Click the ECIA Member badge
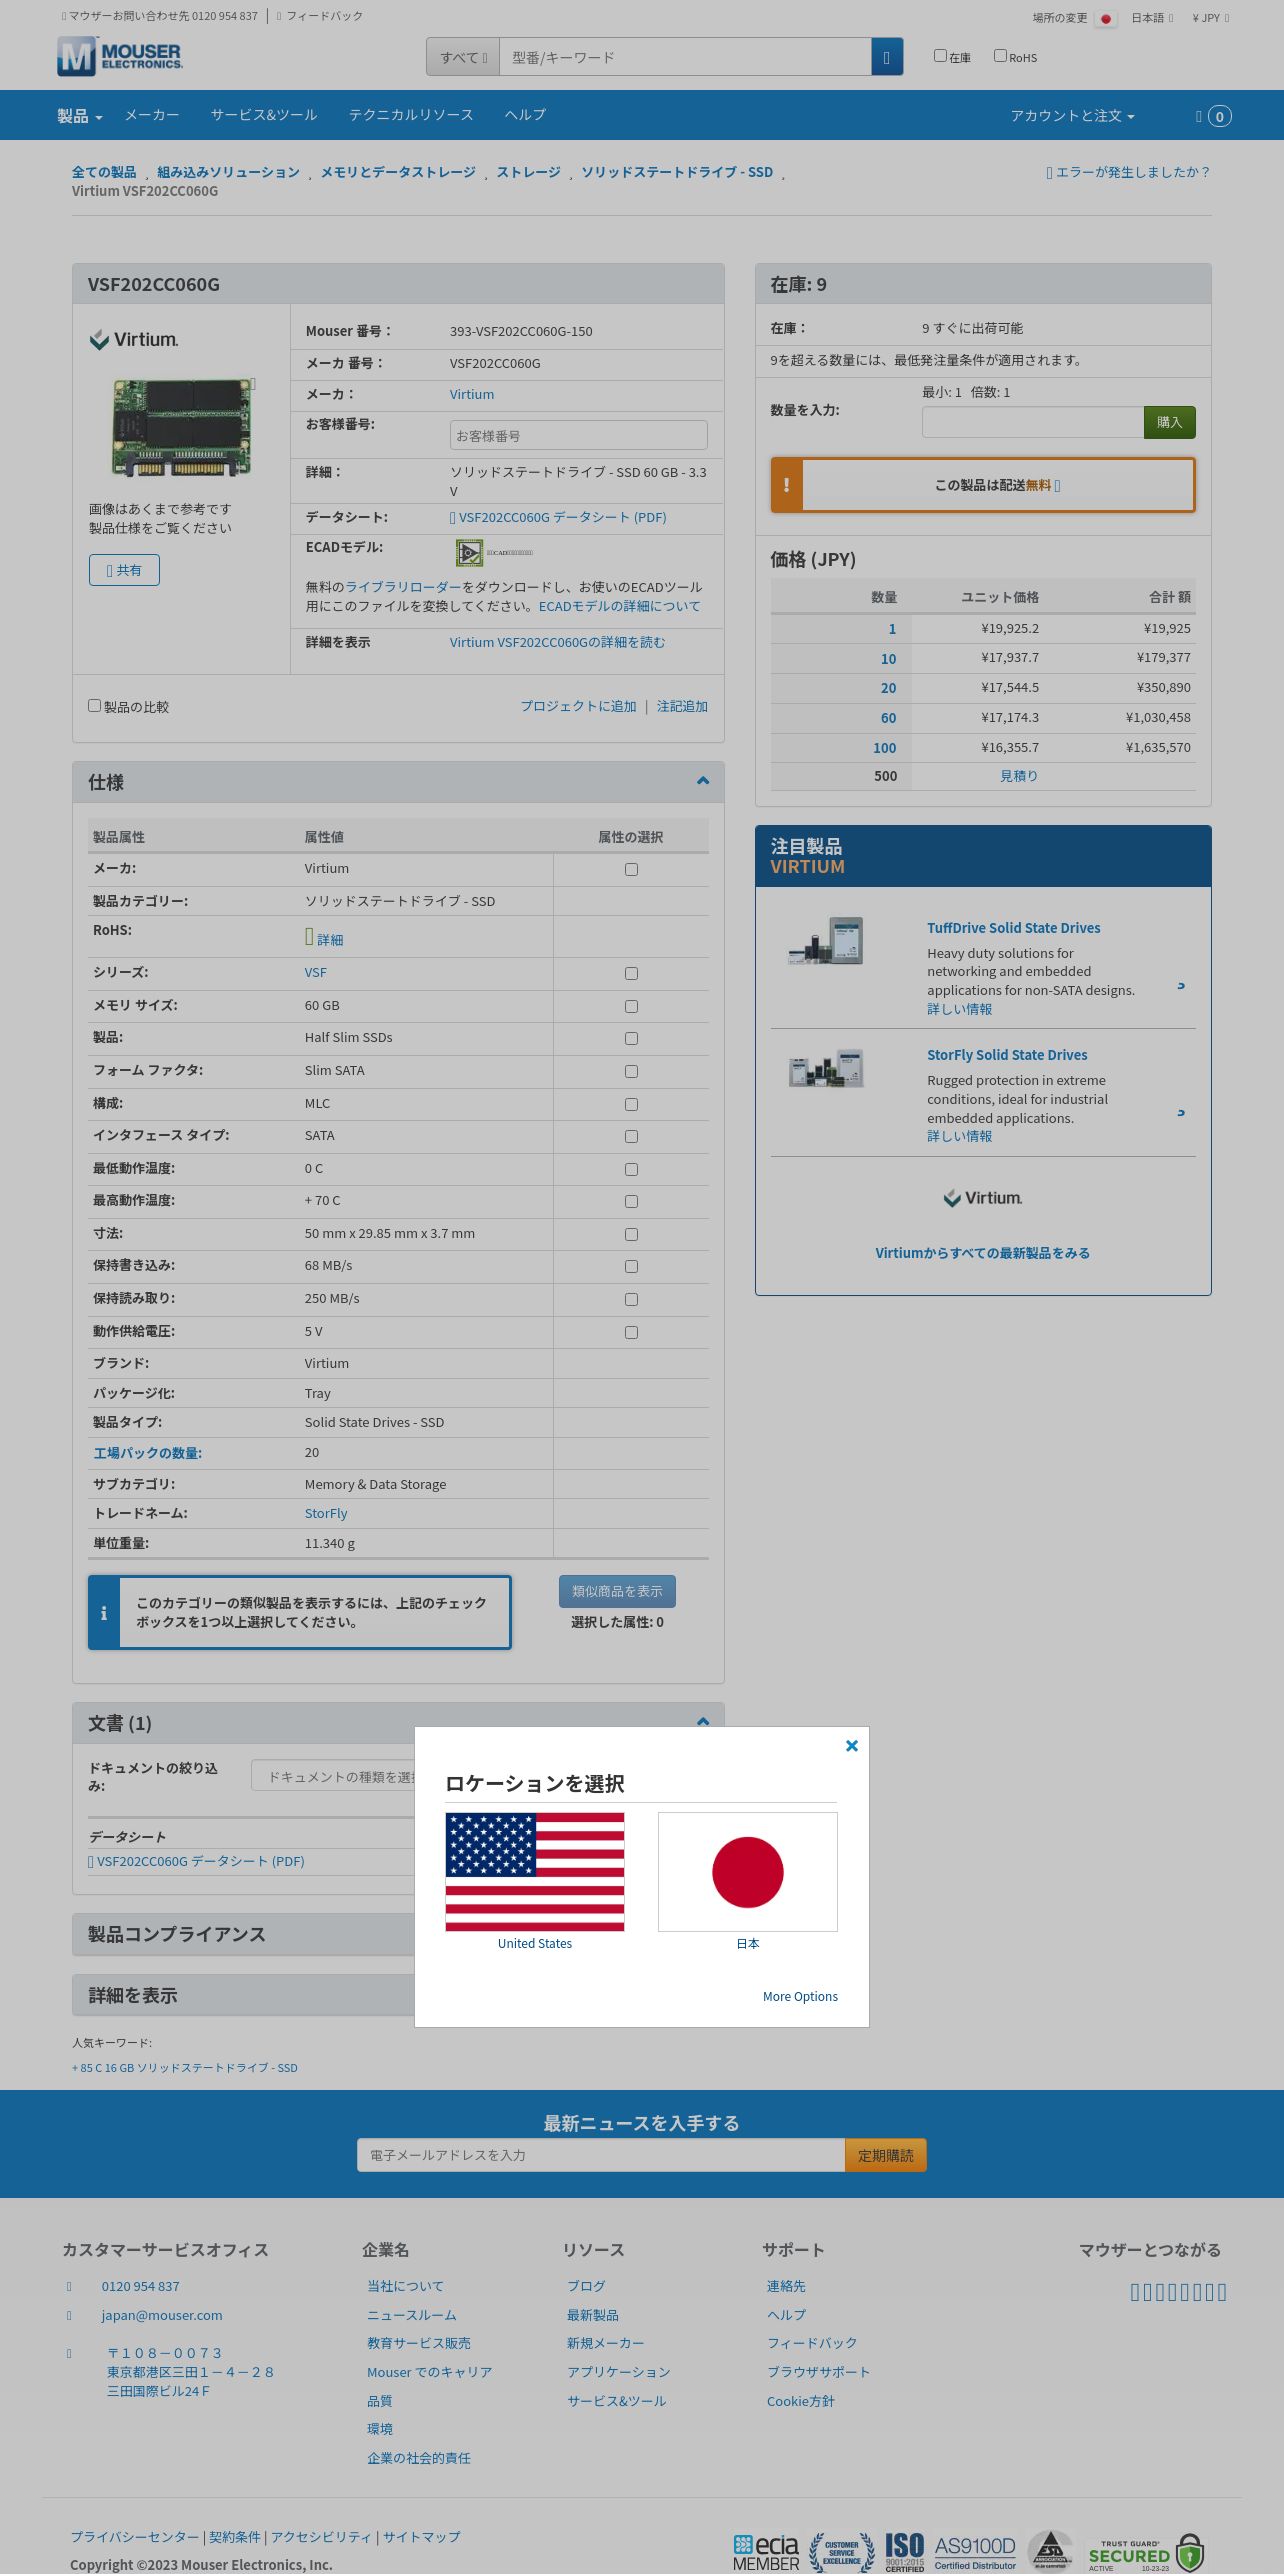 pyautogui.click(x=766, y=2552)
